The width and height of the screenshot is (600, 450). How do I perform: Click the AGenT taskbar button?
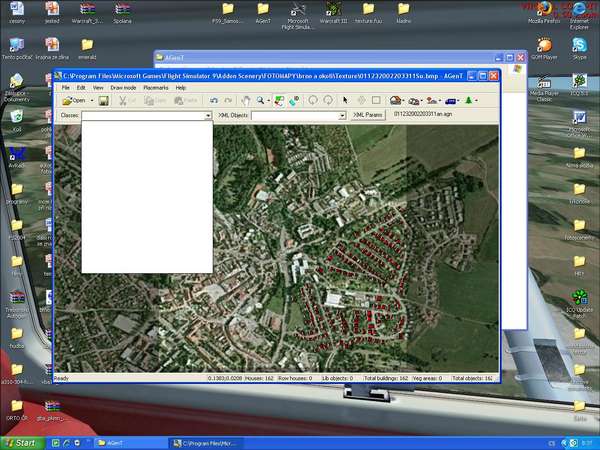125,442
